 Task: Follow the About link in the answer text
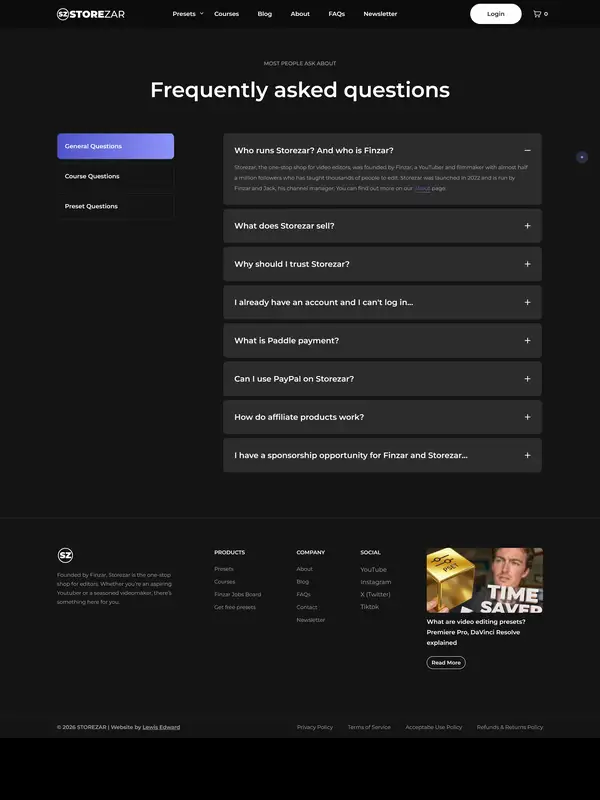(x=422, y=188)
